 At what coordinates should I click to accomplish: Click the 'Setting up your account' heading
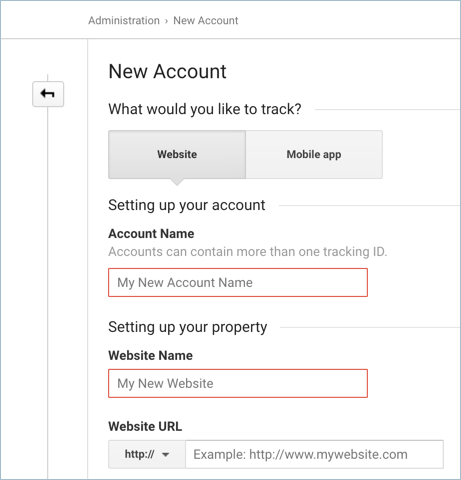(x=187, y=205)
